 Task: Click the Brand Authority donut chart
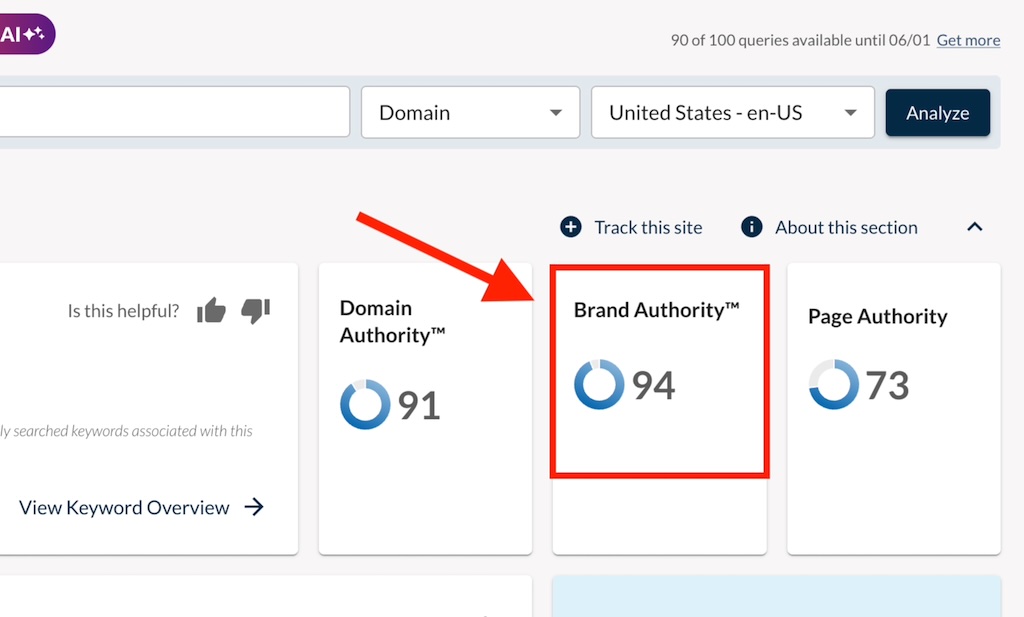click(599, 384)
